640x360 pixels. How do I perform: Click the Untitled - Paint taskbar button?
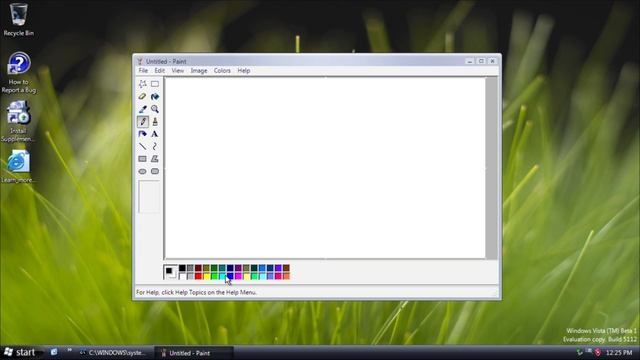[193, 353]
